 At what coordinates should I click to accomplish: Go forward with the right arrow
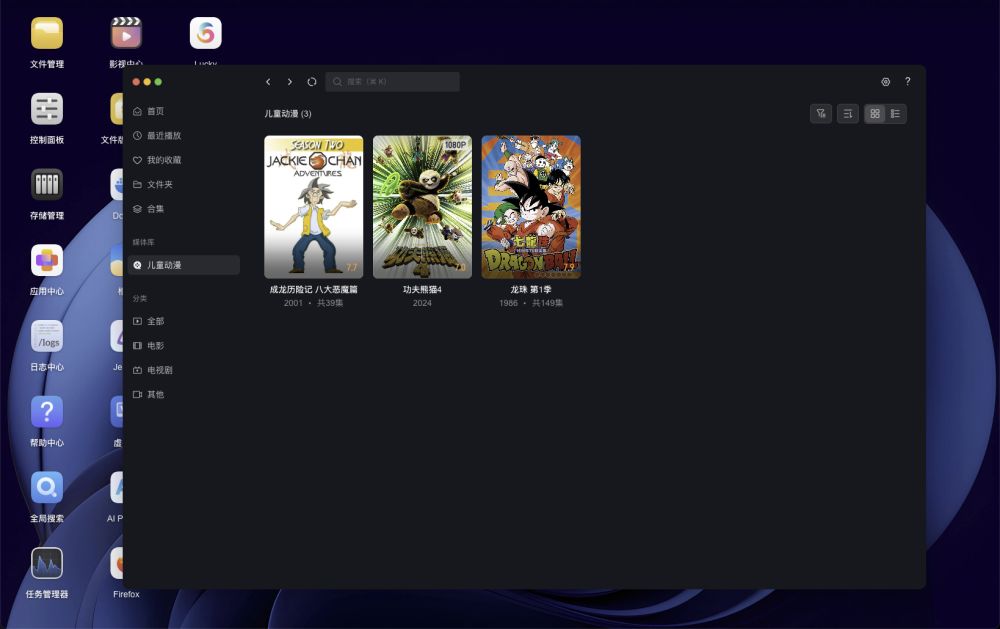point(290,82)
